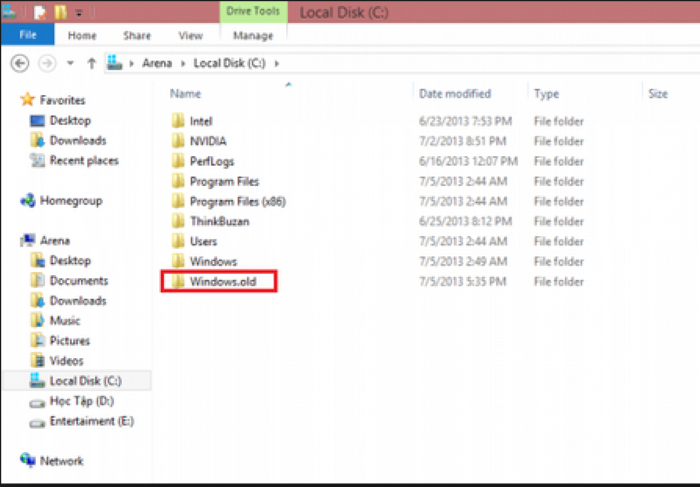Click the date 6/23/2013 7:53 PM

pyautogui.click(x=465, y=121)
